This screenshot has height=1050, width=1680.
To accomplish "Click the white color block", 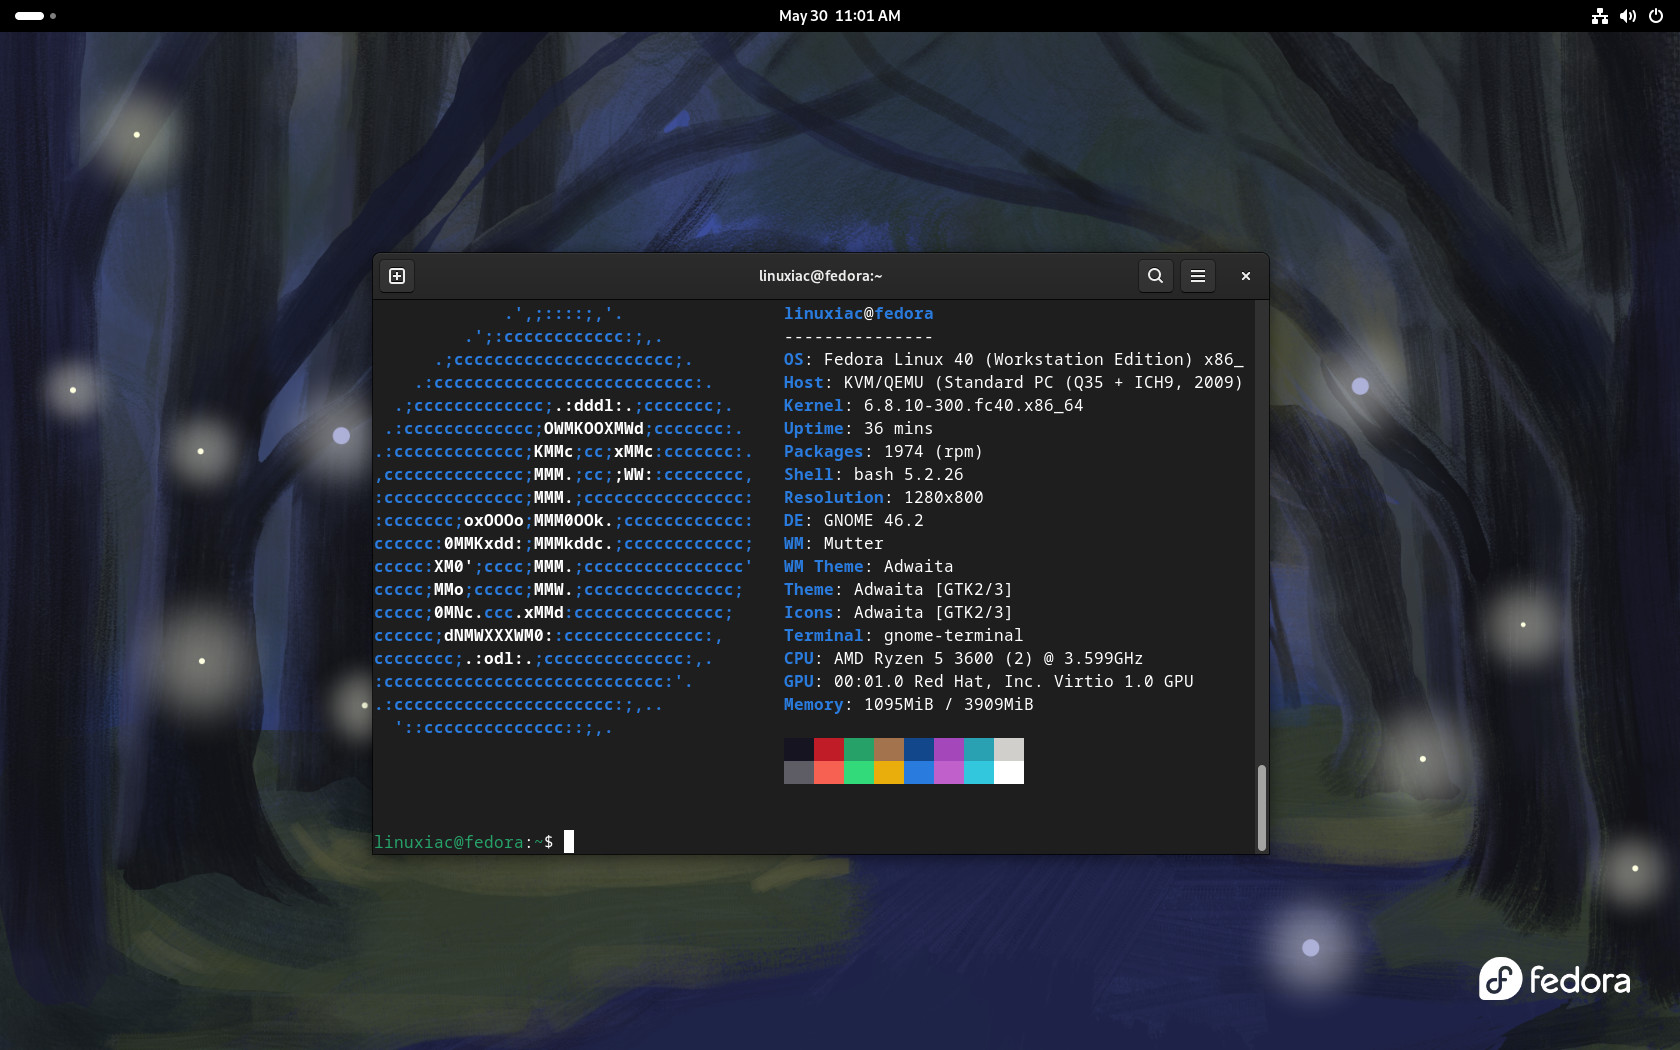I will (x=1009, y=772).
